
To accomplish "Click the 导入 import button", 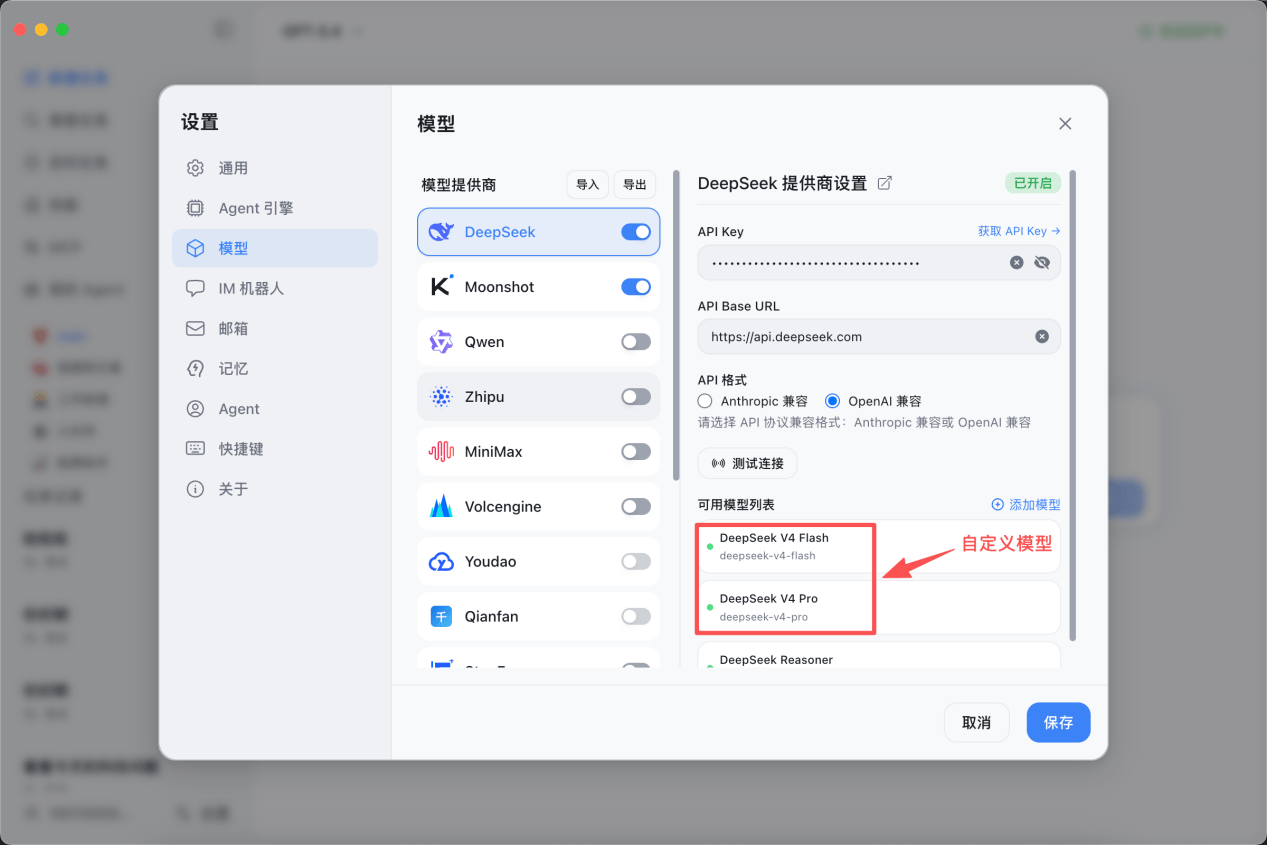I will click(x=587, y=184).
